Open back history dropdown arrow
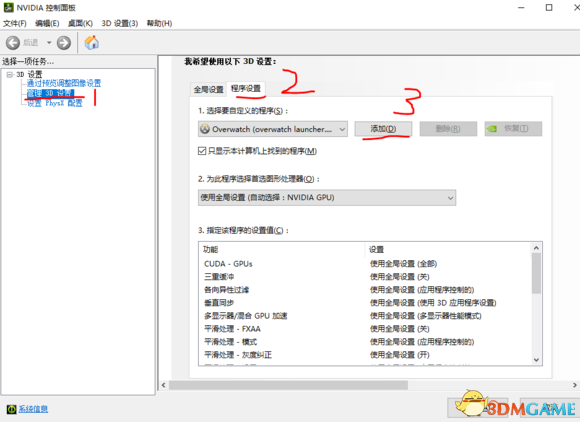 (49, 43)
